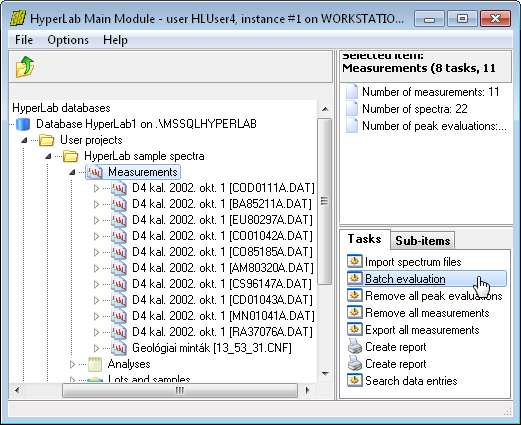Viewport: 521px width, 425px height.
Task: Expand the CS96147A.DAT measurement node
Action: [96, 284]
